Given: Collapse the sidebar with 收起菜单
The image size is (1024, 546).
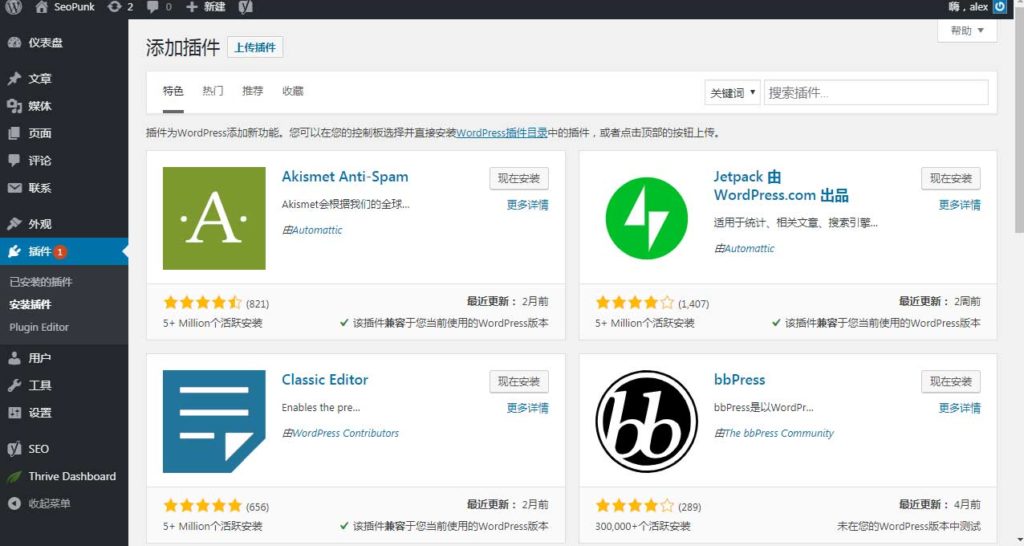Looking at the screenshot, I should pyautogui.click(x=49, y=503).
